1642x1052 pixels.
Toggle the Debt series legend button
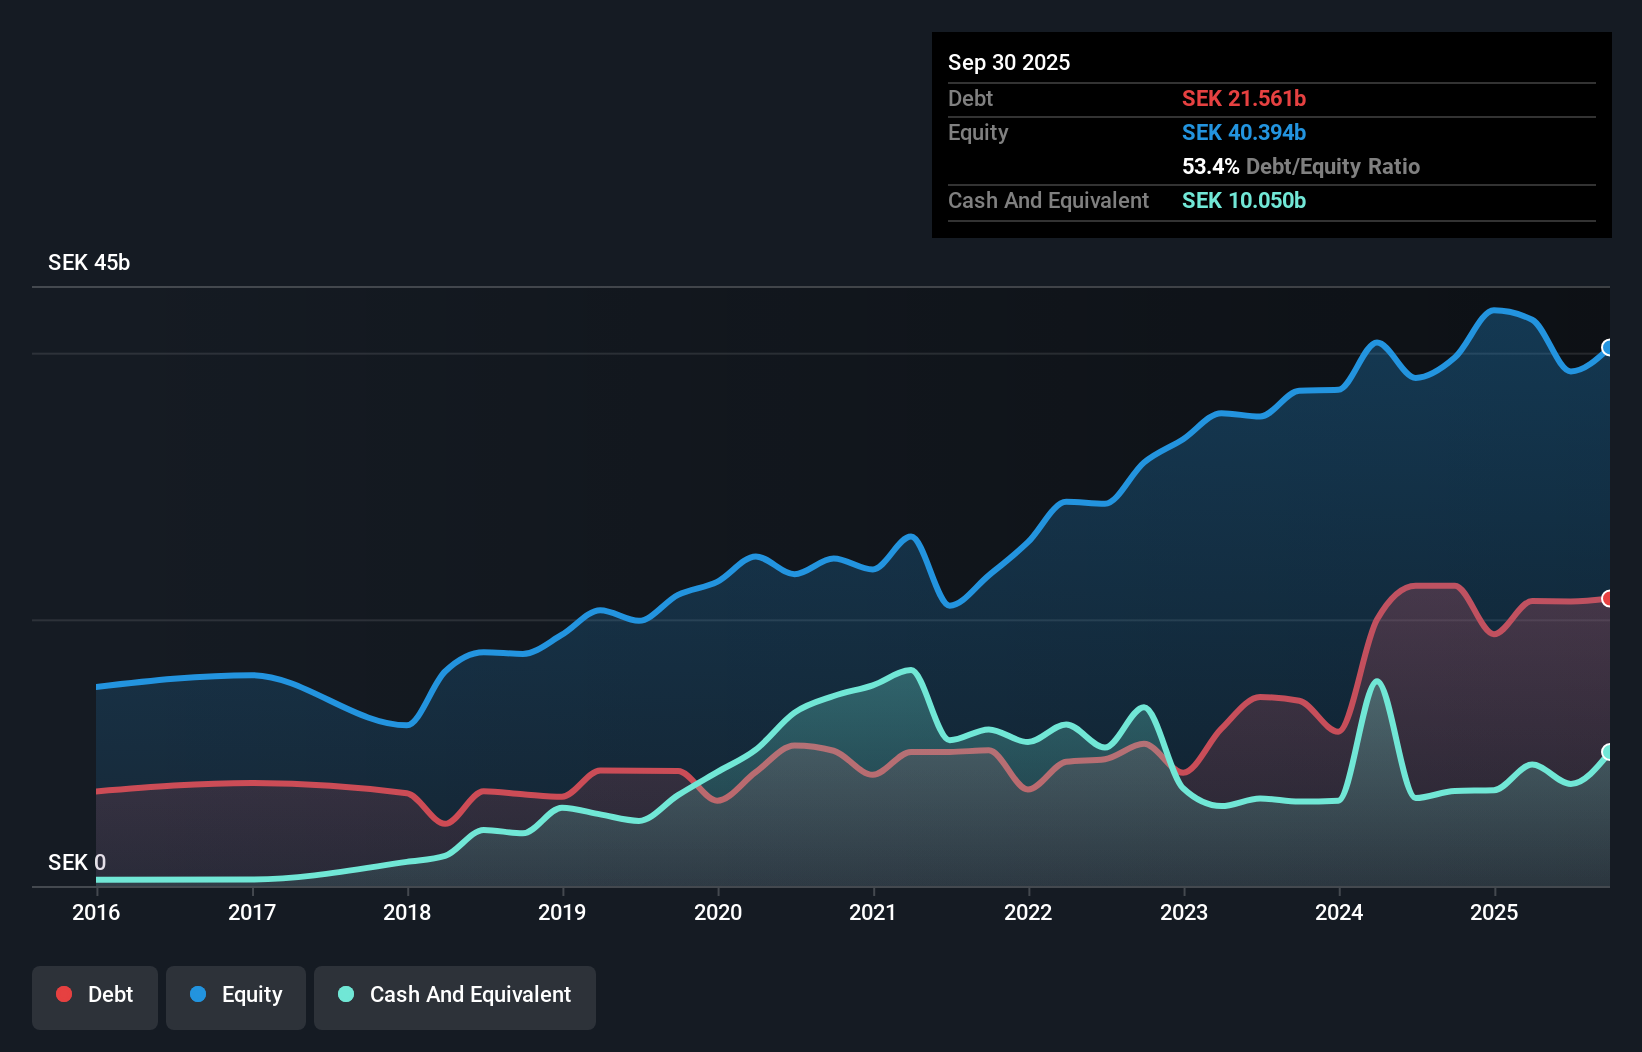click(x=95, y=997)
